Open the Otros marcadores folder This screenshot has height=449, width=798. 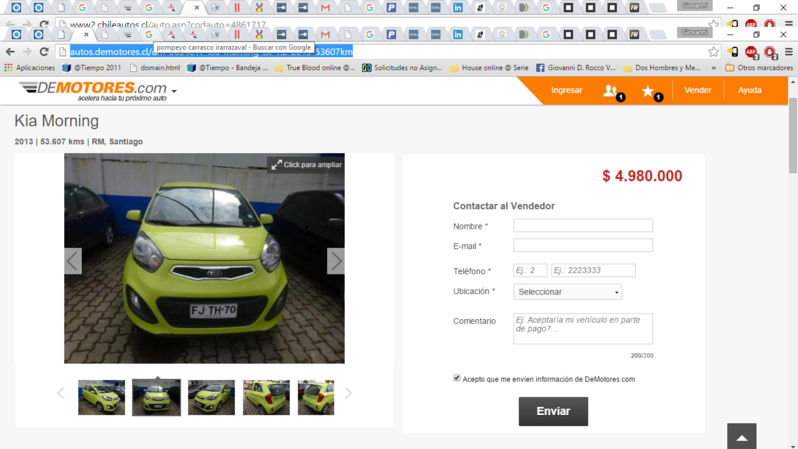(x=759, y=68)
